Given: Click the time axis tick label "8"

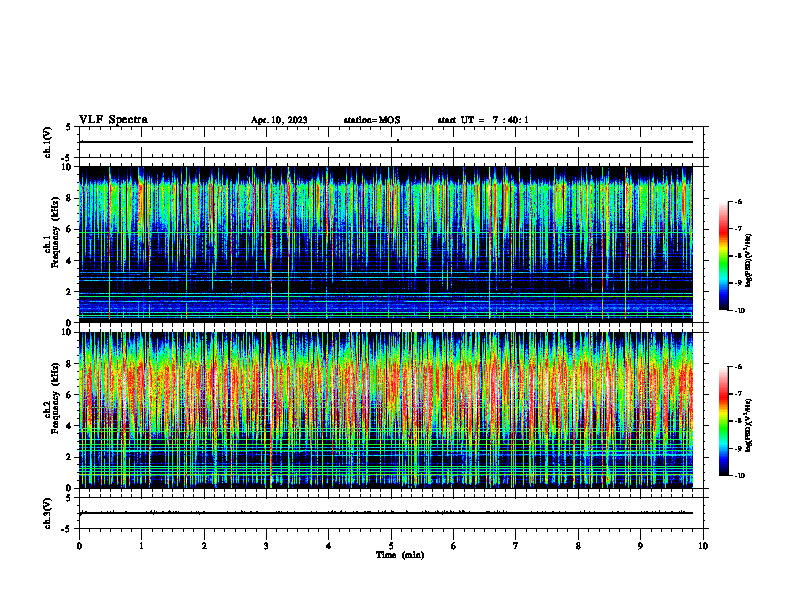Looking at the screenshot, I should click(x=578, y=546).
